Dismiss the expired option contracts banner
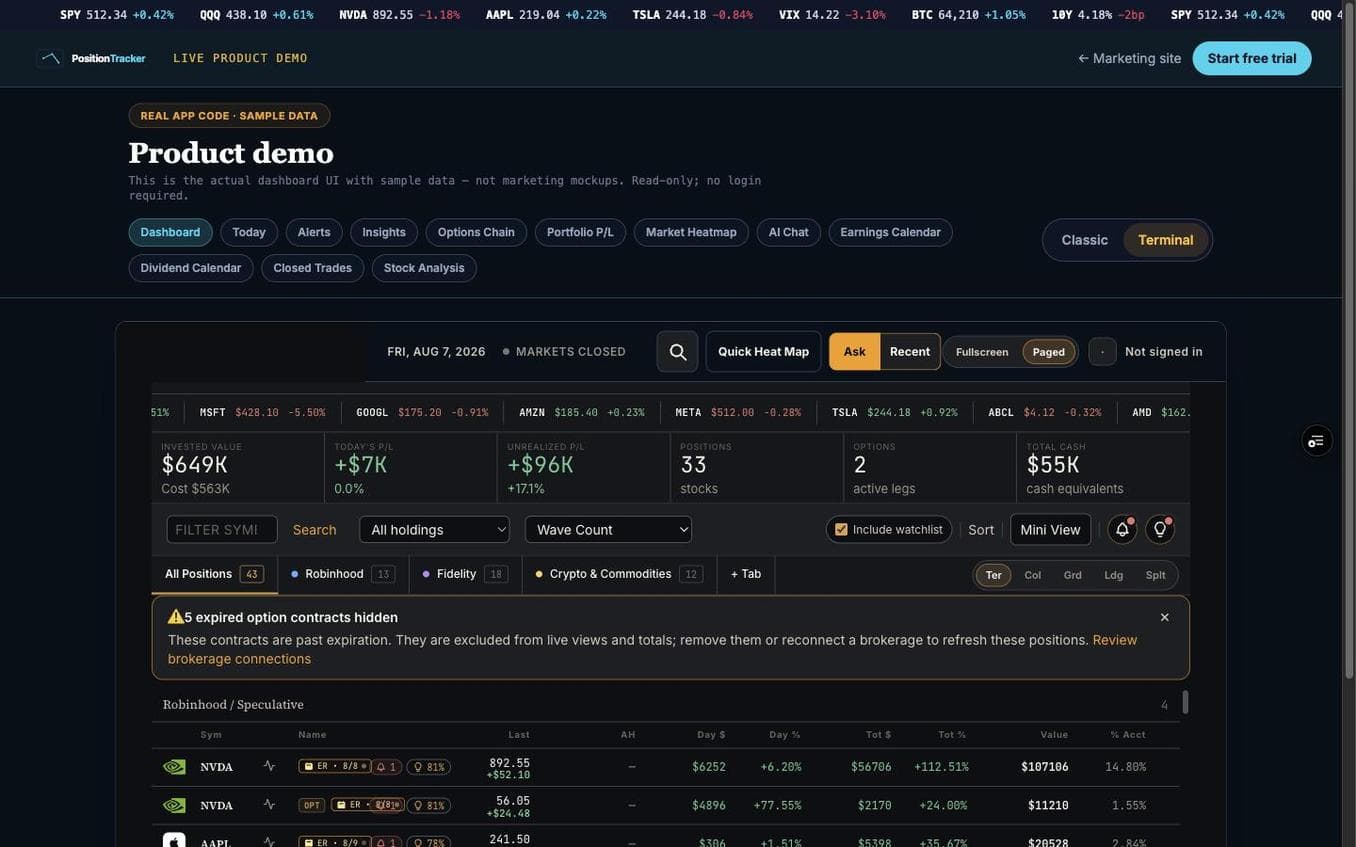 [1164, 617]
